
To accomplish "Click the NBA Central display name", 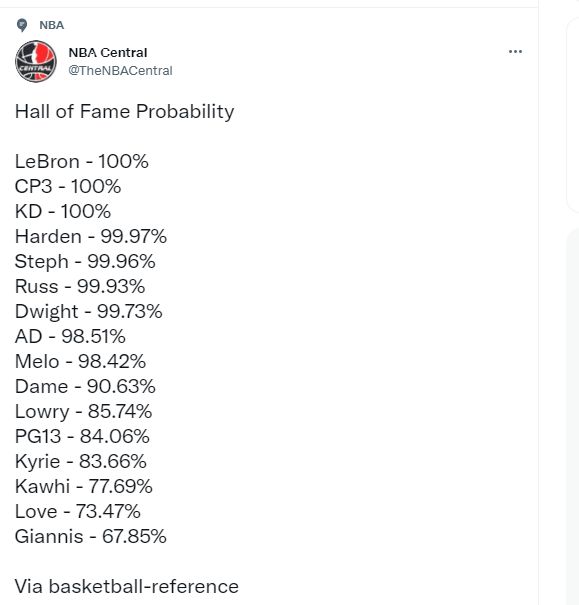I will (108, 52).
